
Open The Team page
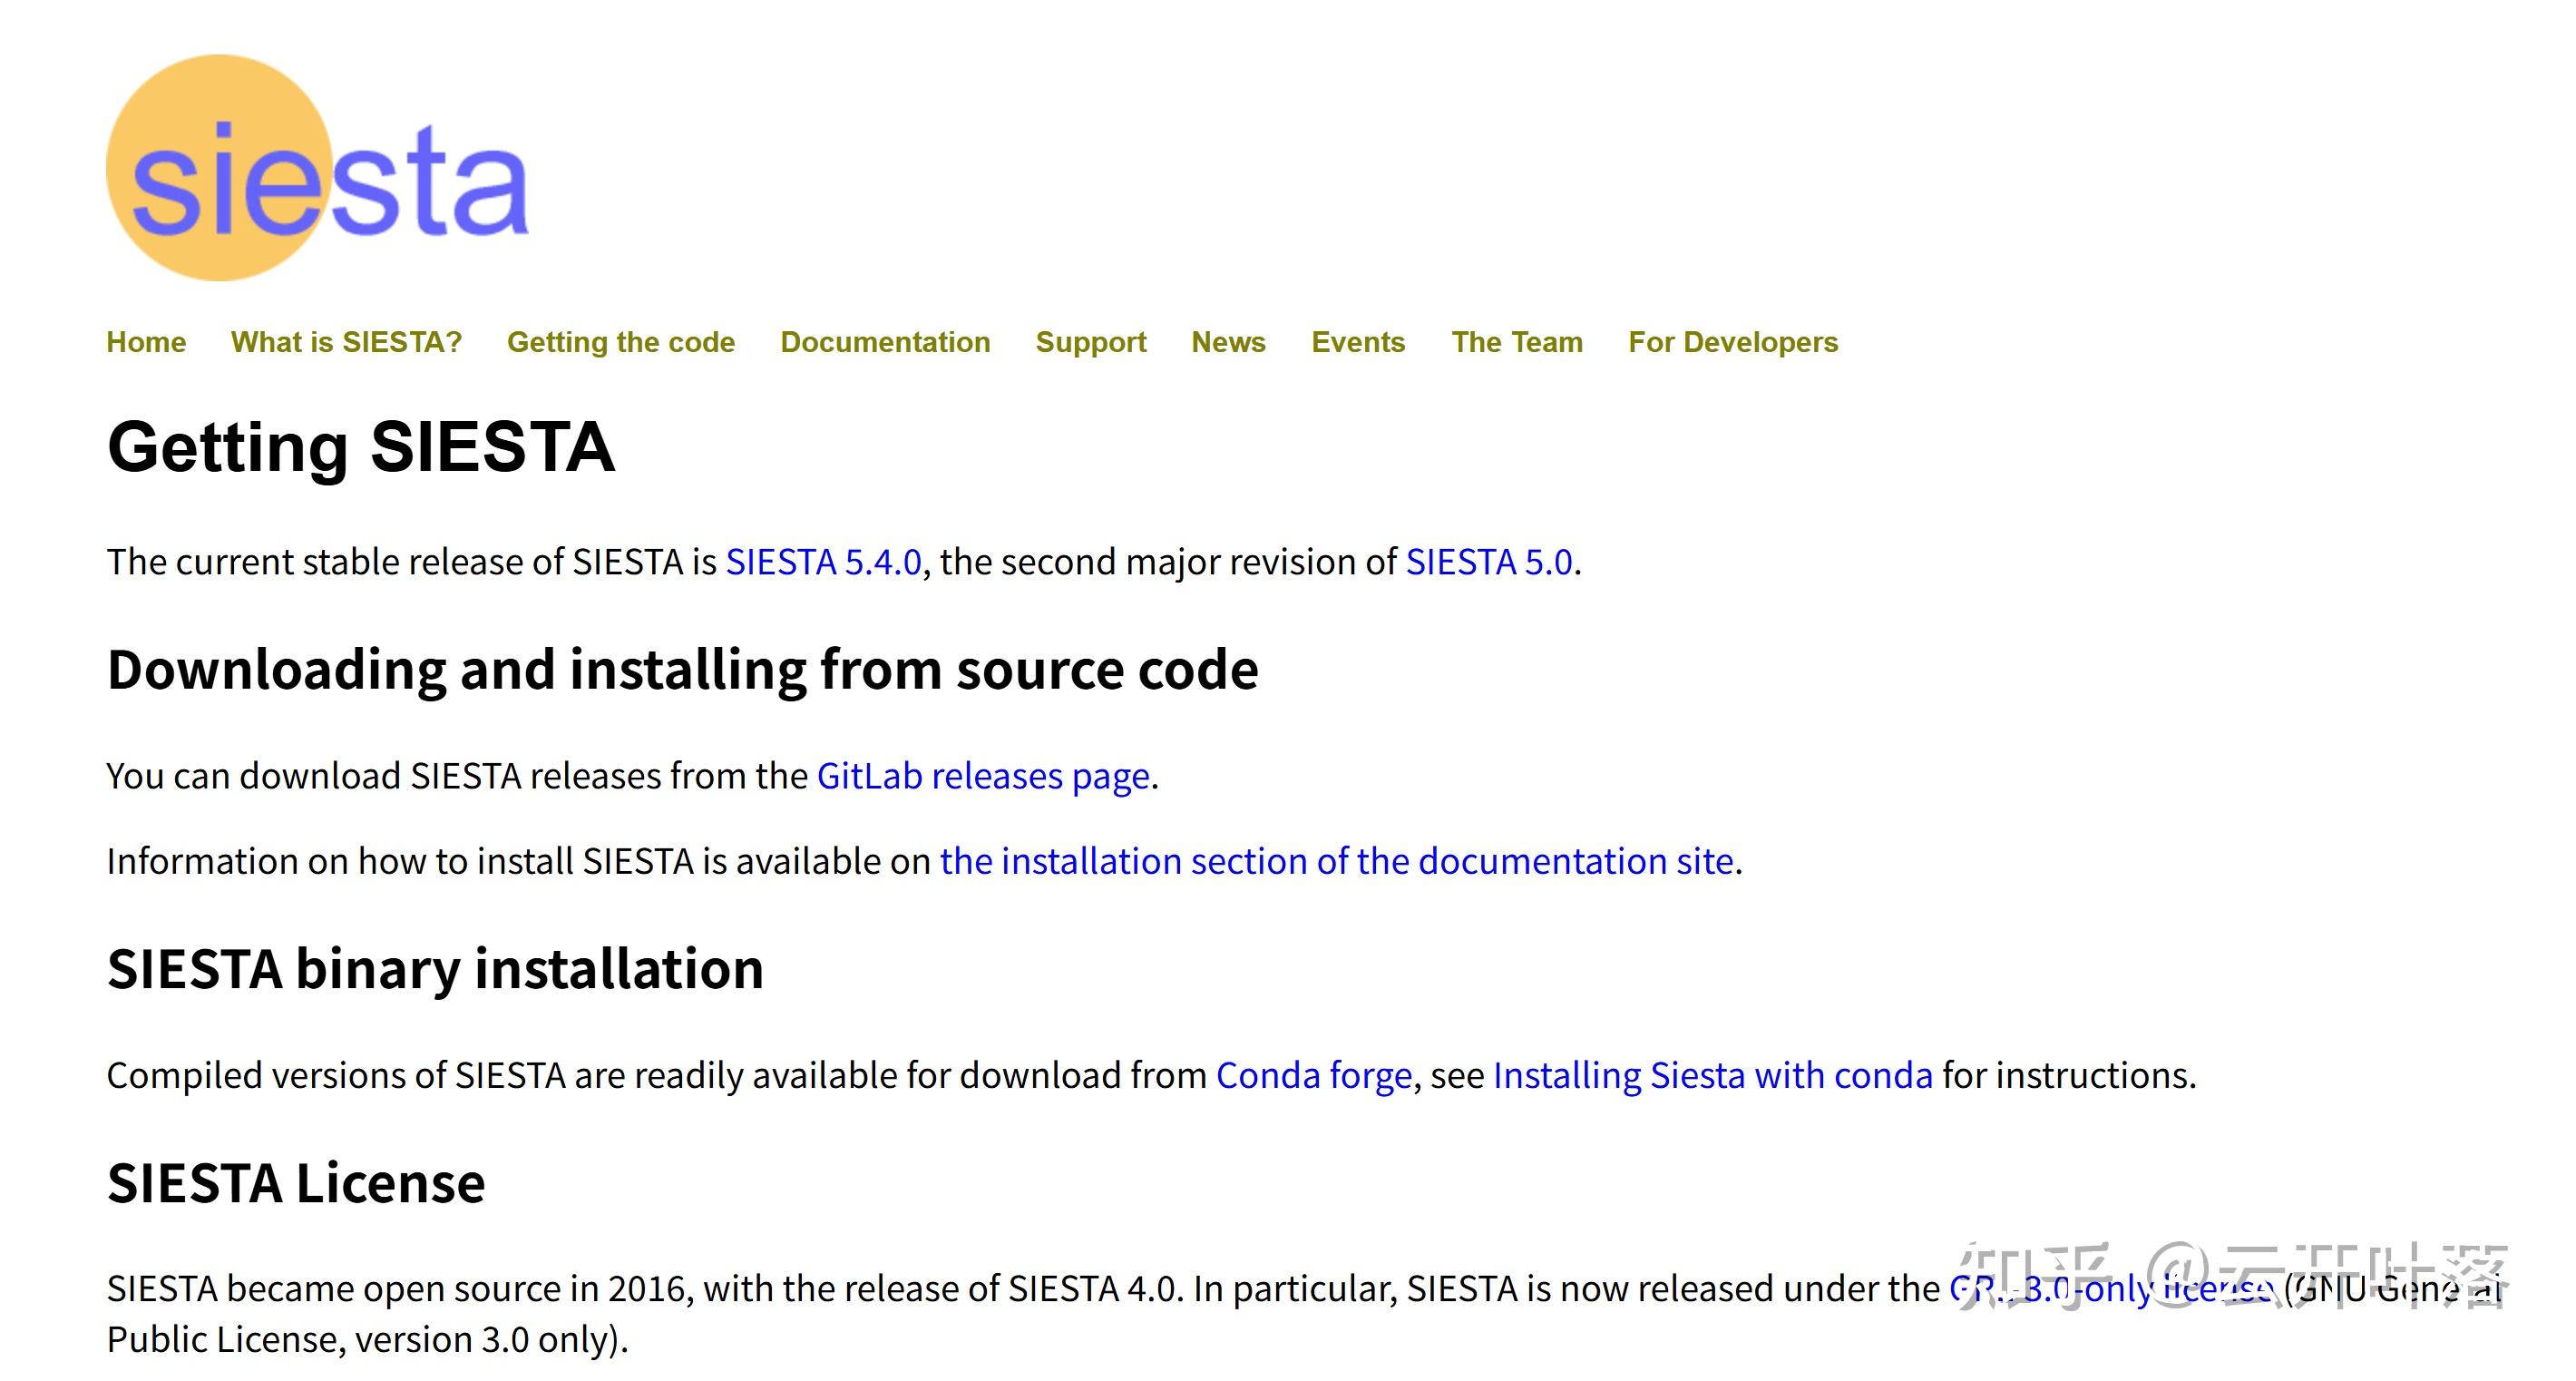pyautogui.click(x=1516, y=342)
